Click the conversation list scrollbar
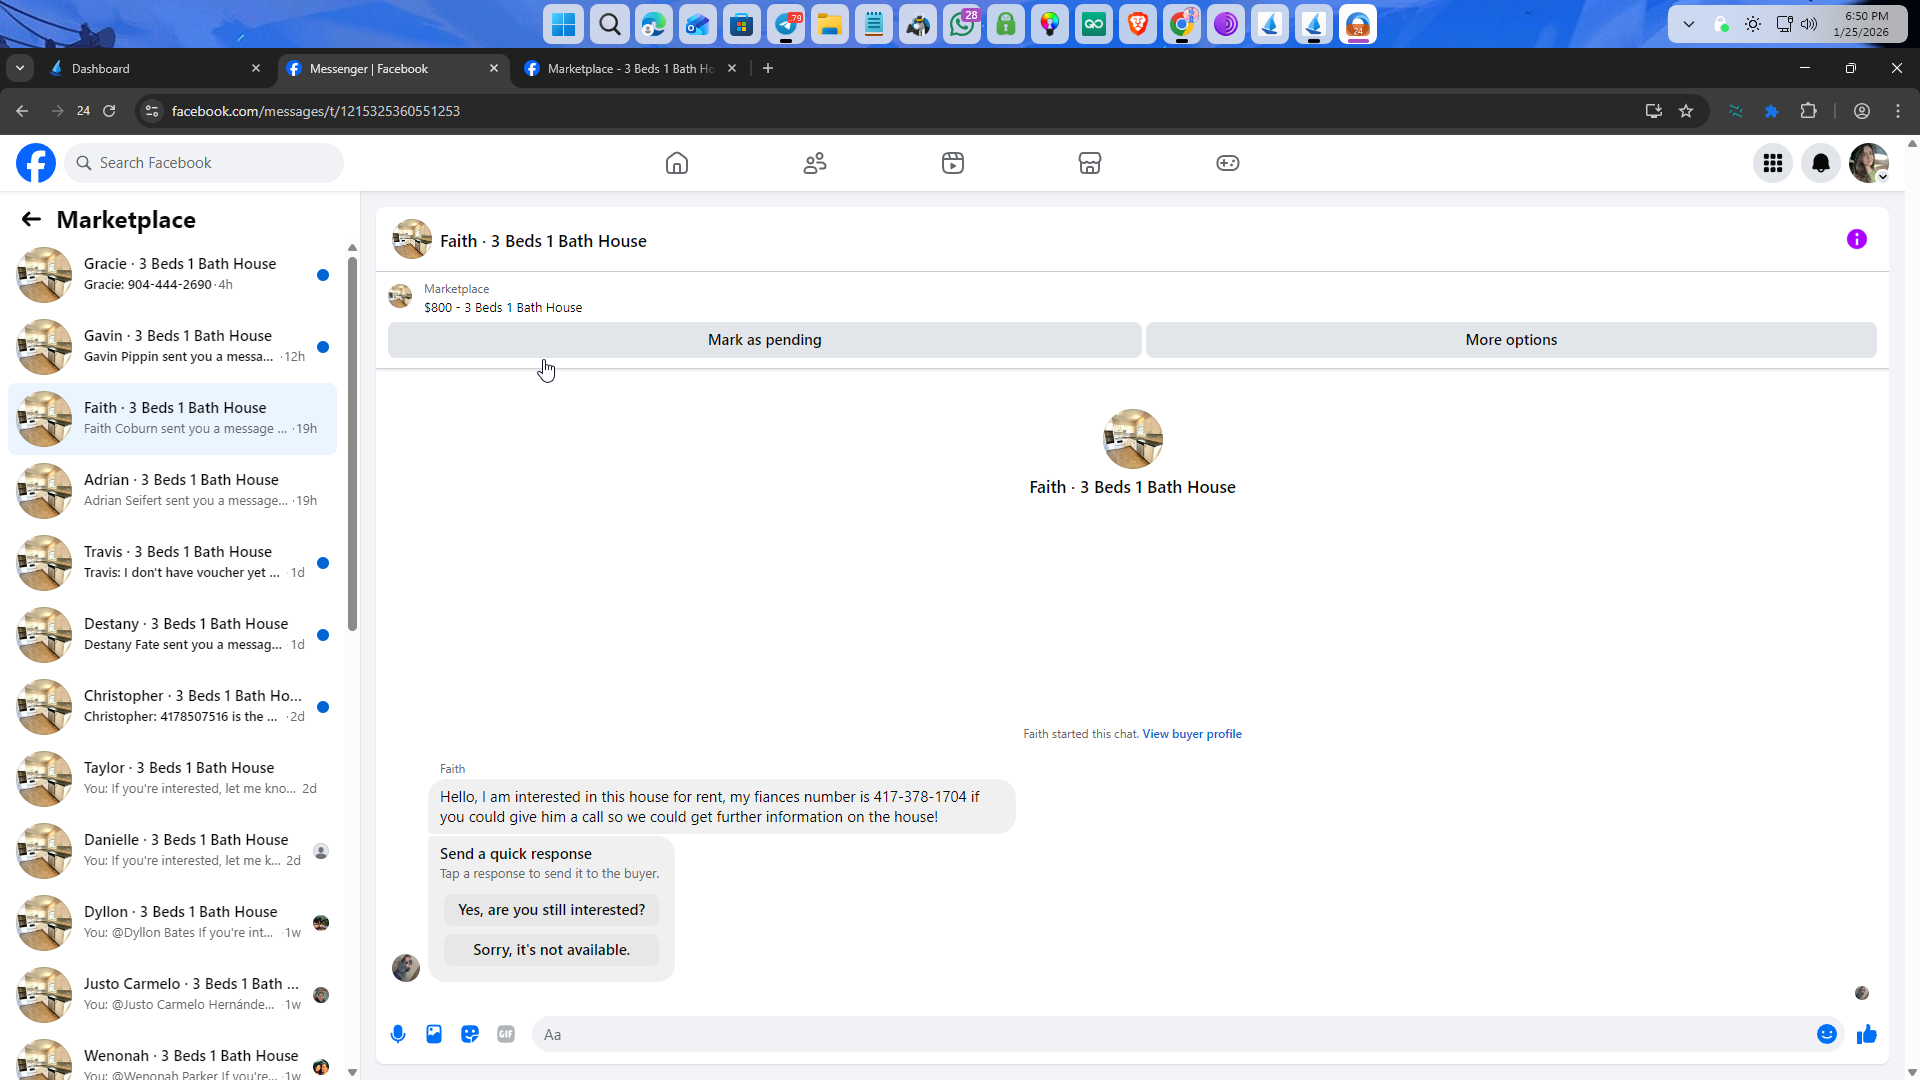 [x=352, y=444]
